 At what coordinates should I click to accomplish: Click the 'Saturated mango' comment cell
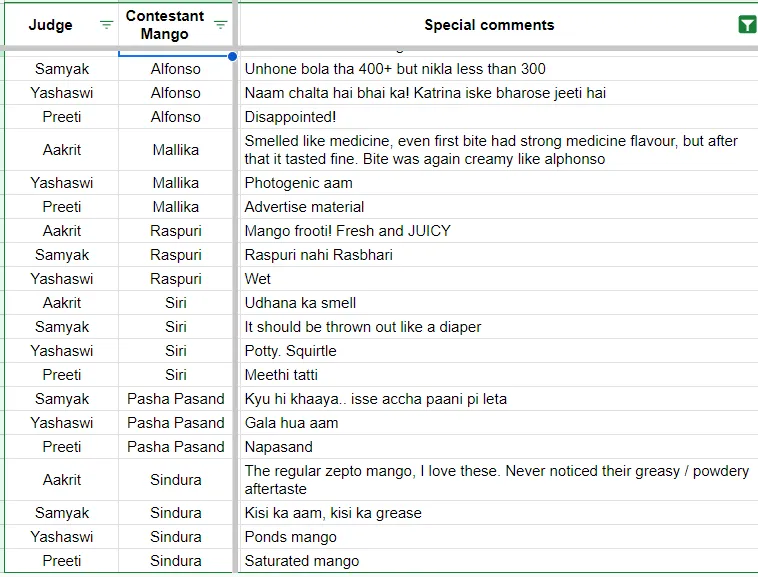point(498,561)
